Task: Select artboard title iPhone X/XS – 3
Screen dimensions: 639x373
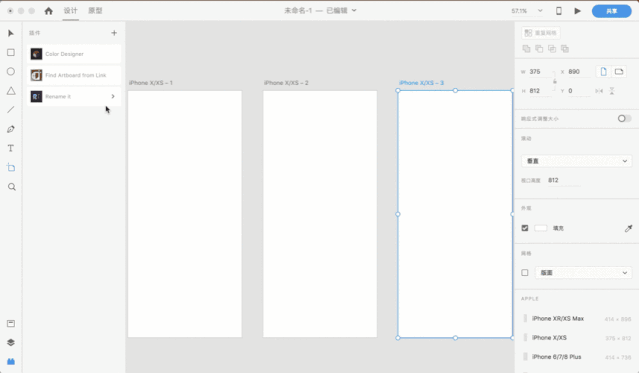Action: click(x=421, y=83)
